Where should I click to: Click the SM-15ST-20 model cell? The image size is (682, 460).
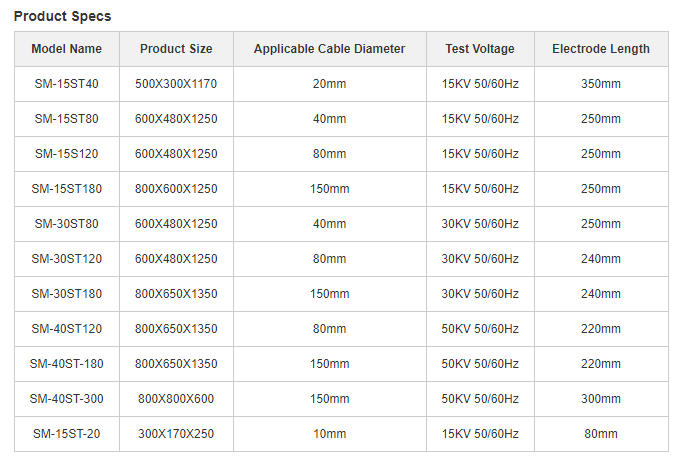click(67, 433)
